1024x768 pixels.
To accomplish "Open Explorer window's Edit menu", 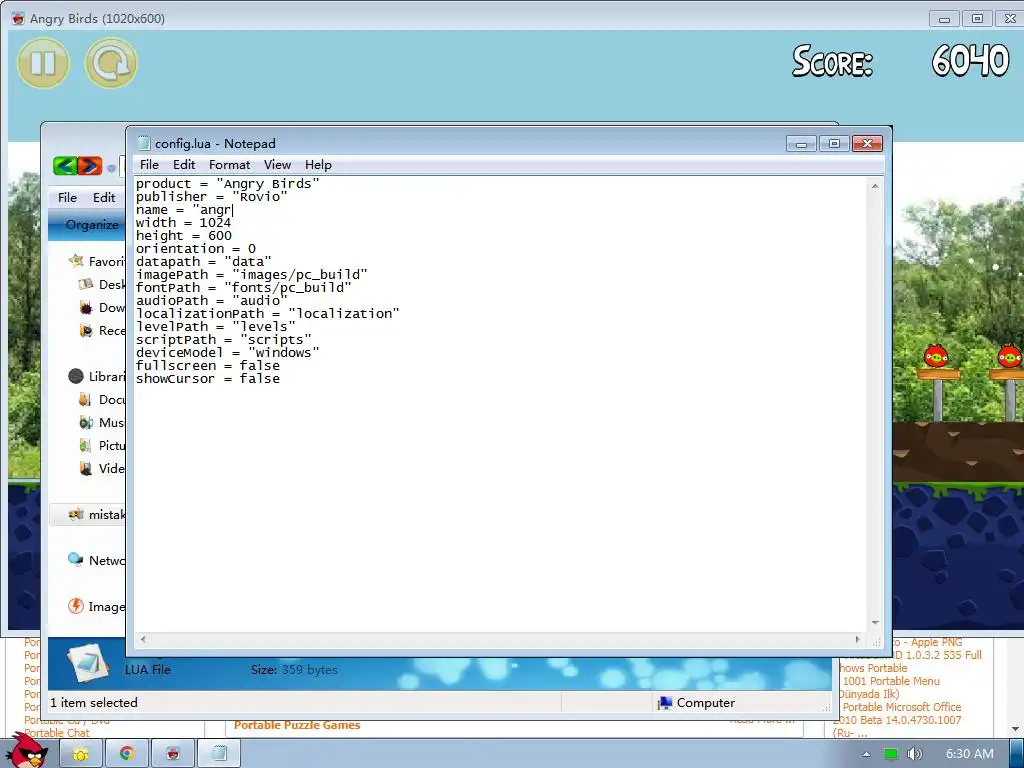I will [104, 197].
